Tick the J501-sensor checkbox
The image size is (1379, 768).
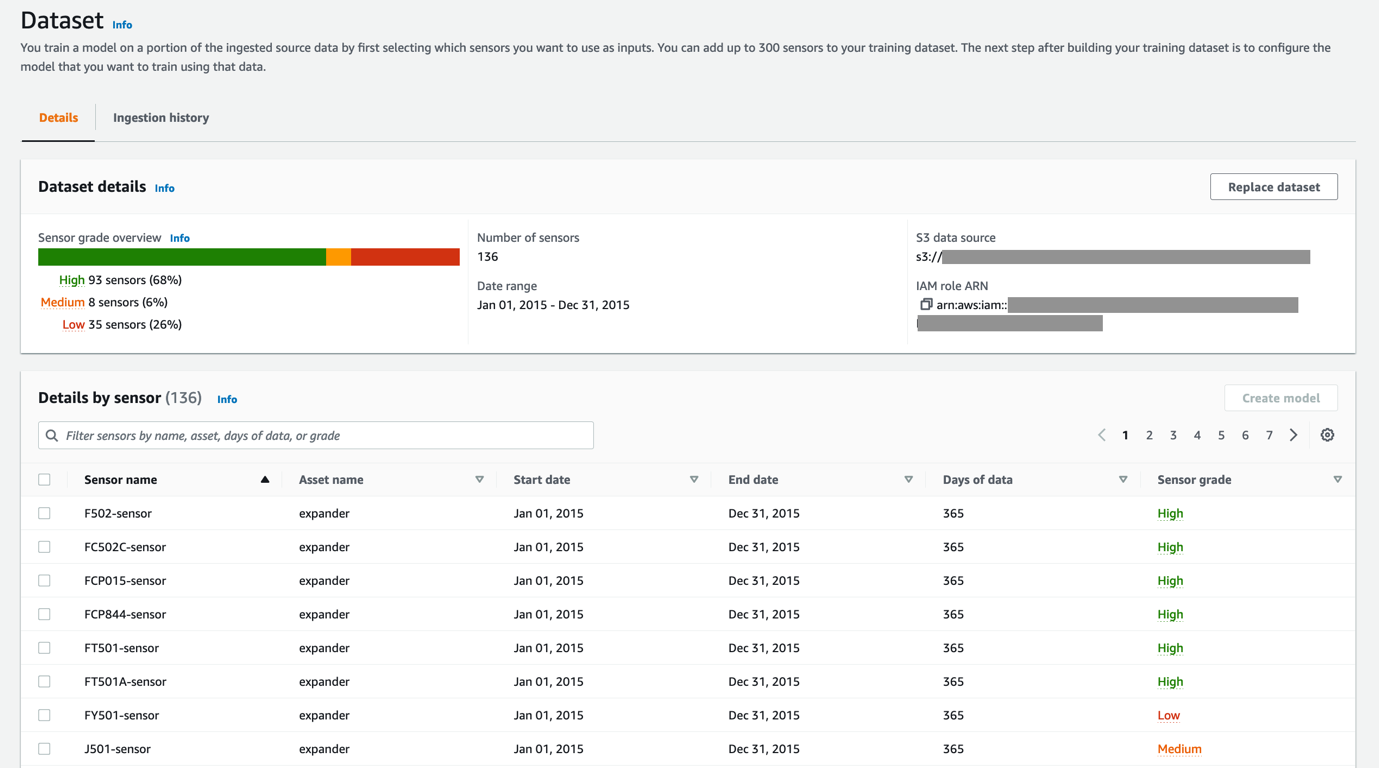(44, 749)
